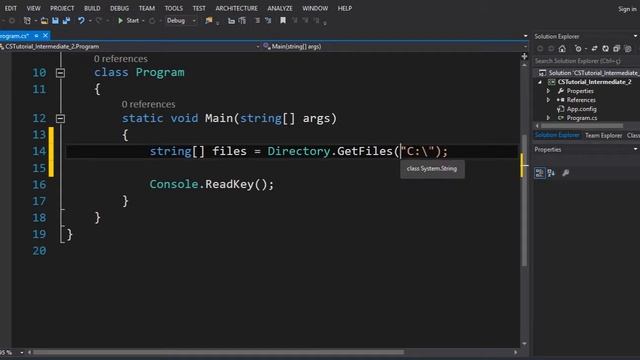Screen dimensions: 640x360
Task: Click the Property Pages wrench icon
Action: pyautogui.click(x=566, y=173)
